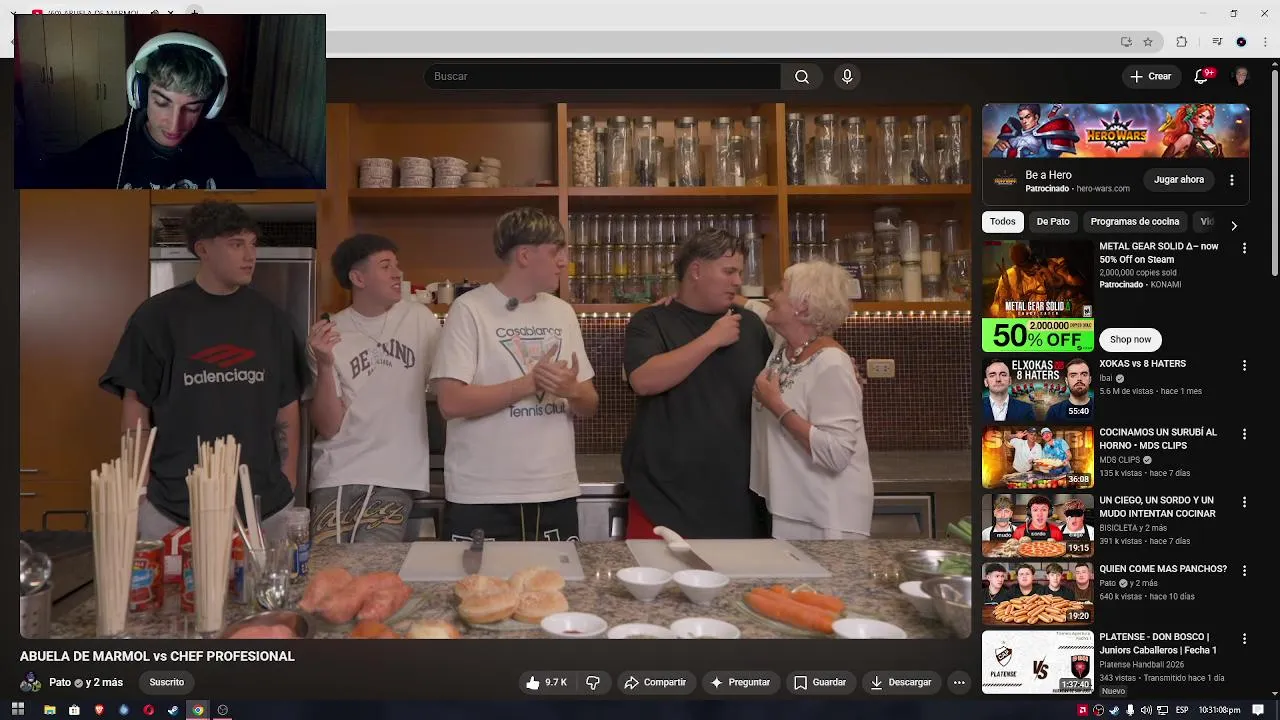The width and height of the screenshot is (1280, 720).
Task: Open the network tray icon
Action: click(x=1162, y=711)
